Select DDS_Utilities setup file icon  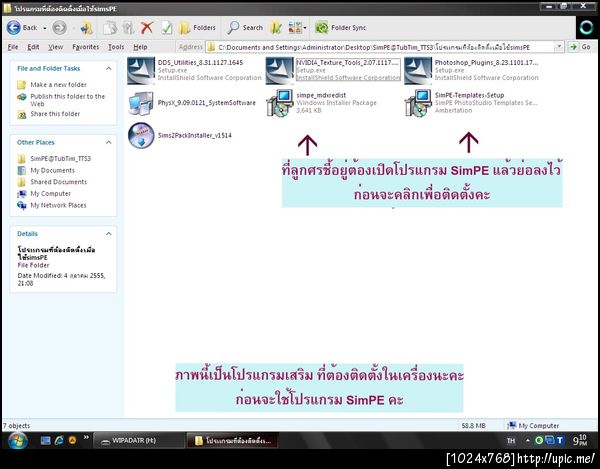point(141,71)
